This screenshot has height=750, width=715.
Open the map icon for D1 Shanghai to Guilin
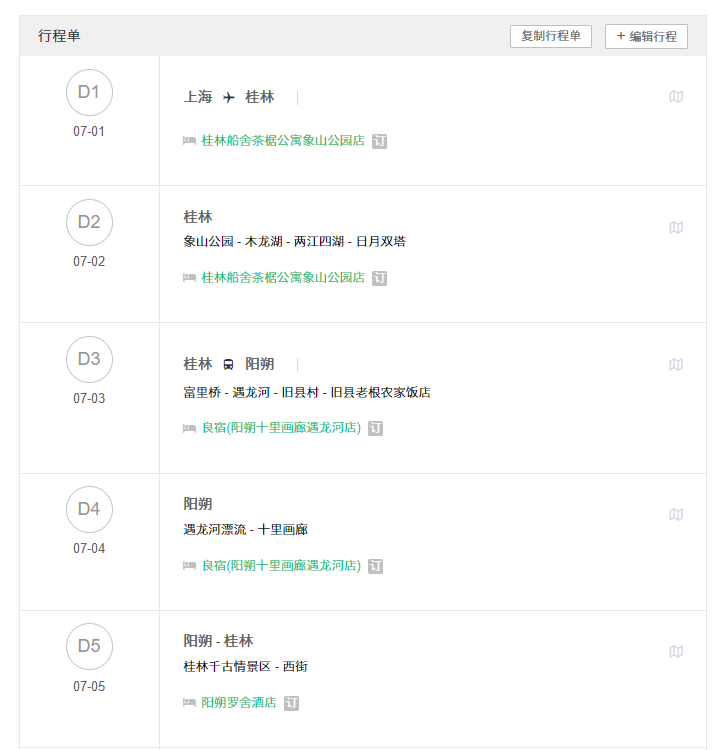pos(675,97)
